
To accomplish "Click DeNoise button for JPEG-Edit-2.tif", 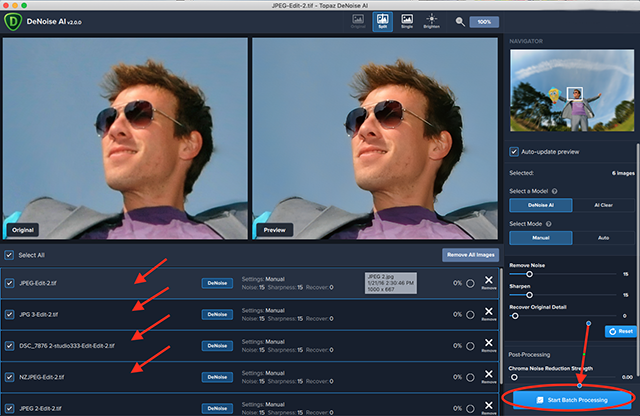I will coord(217,283).
